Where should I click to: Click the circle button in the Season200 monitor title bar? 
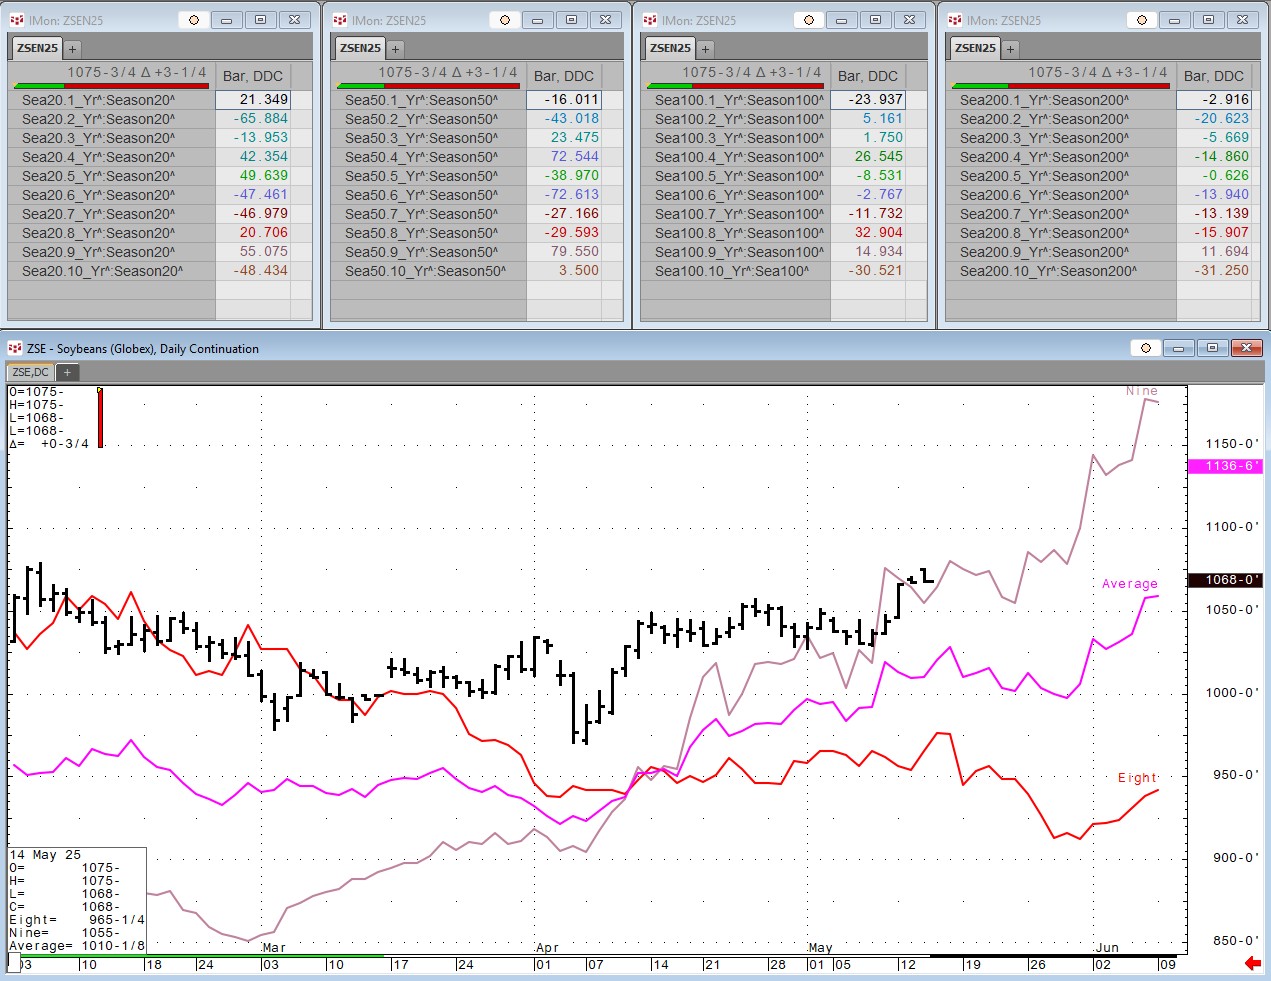coord(1142,20)
